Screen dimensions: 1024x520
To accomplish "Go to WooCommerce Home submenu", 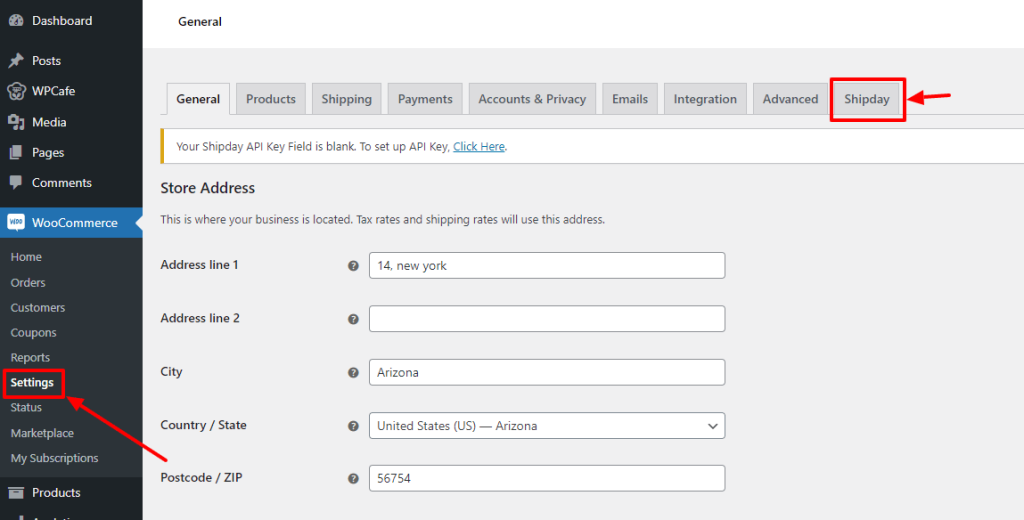I will click(26, 257).
